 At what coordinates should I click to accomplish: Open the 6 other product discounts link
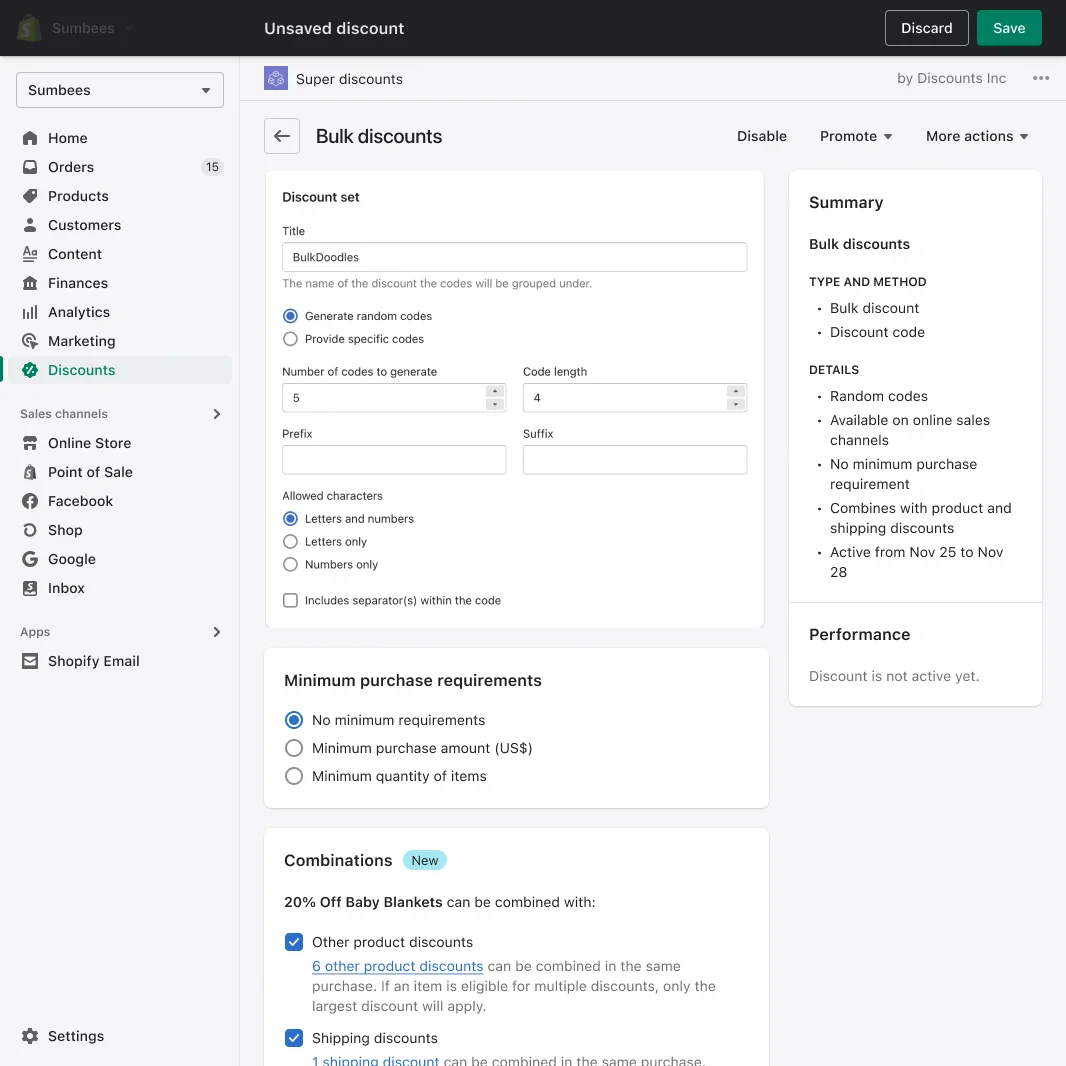pos(397,966)
